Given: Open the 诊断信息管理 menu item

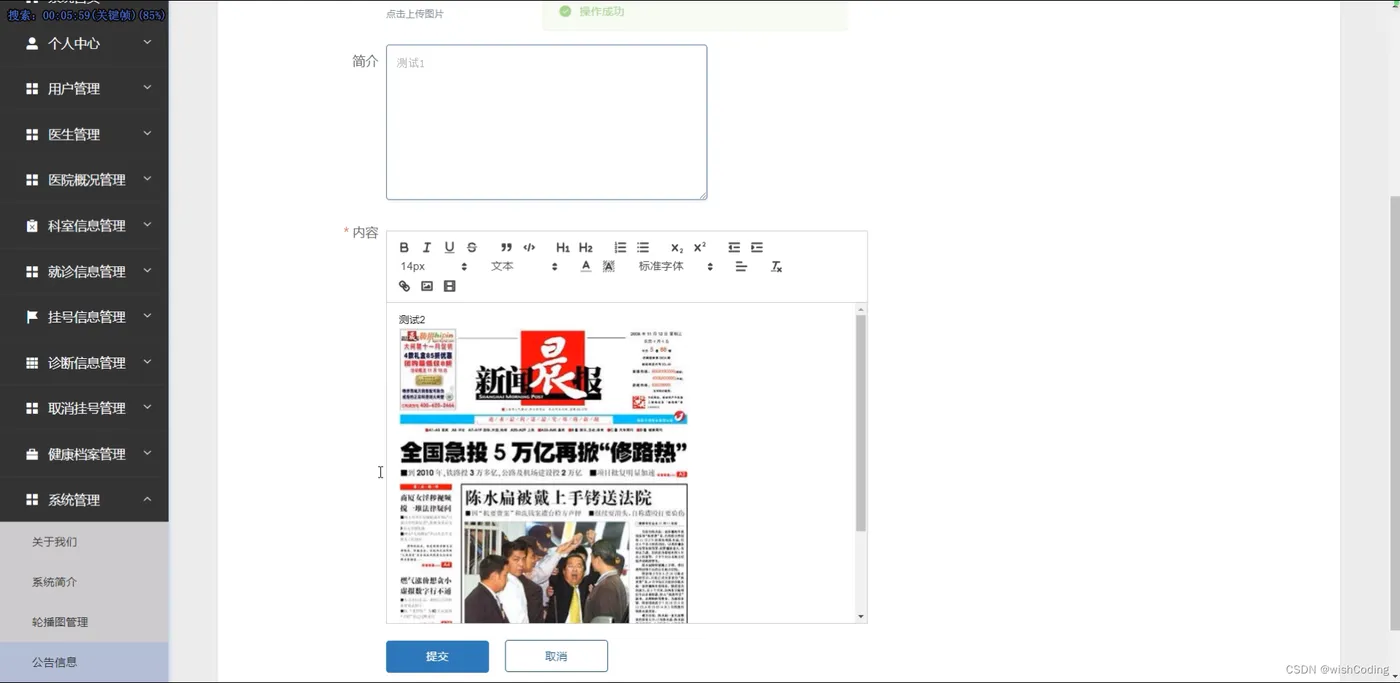Looking at the screenshot, I should pyautogui.click(x=84, y=362).
